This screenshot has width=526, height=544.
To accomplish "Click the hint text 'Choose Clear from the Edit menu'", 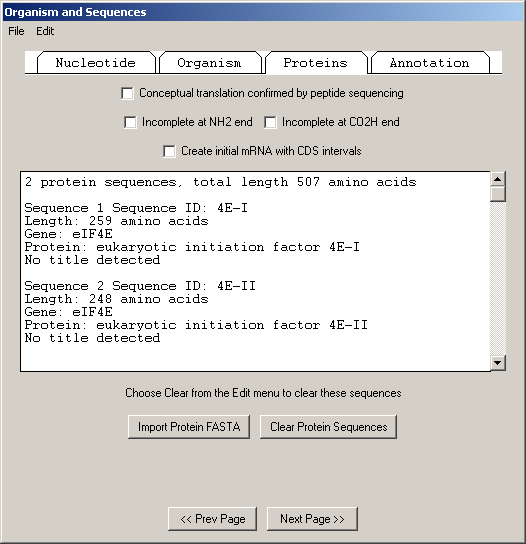I will pyautogui.click(x=263, y=393).
